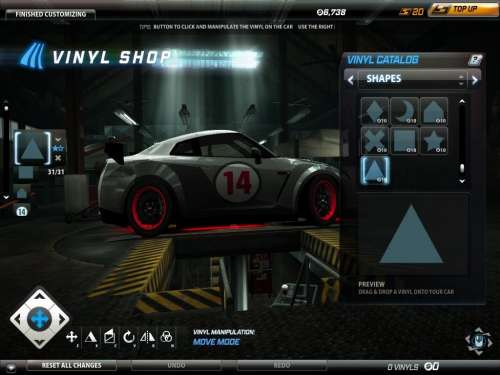Choose the X cross shape vinyl

pos(375,140)
